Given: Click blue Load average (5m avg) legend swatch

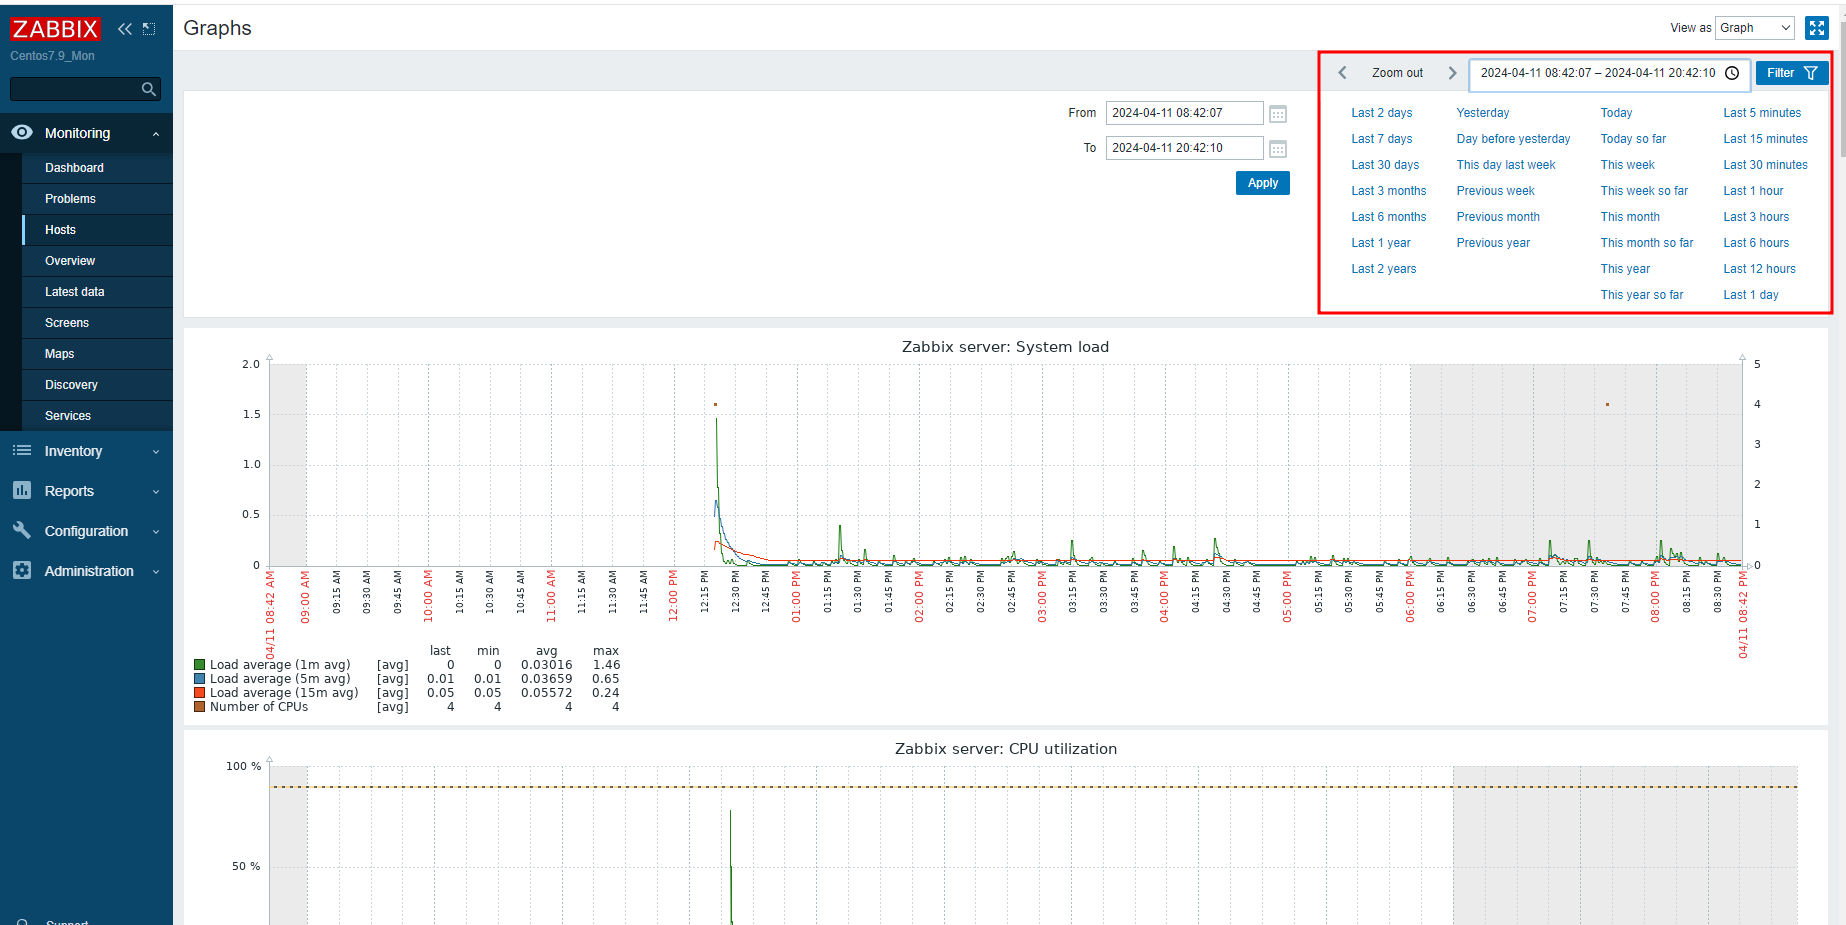Looking at the screenshot, I should pos(199,678).
